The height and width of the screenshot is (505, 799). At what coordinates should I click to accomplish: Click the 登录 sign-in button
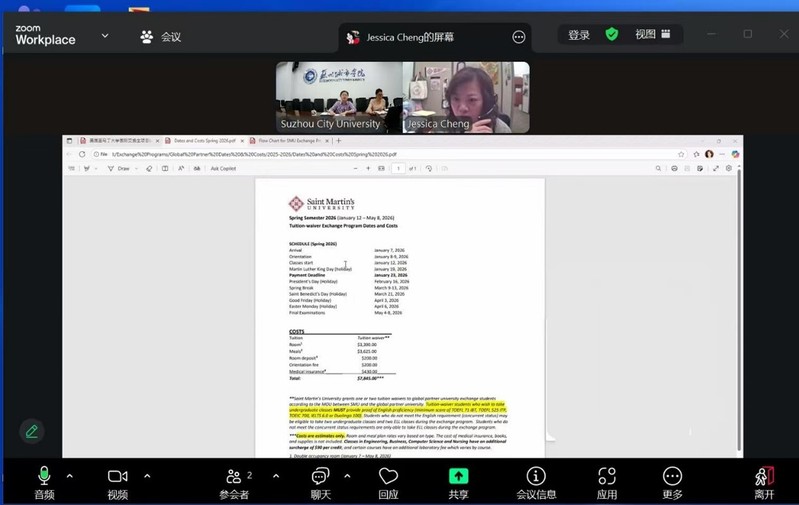(579, 35)
